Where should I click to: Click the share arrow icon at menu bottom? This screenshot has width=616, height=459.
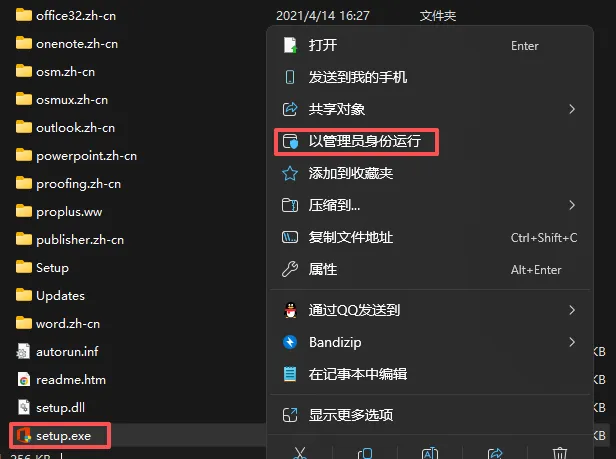495,453
